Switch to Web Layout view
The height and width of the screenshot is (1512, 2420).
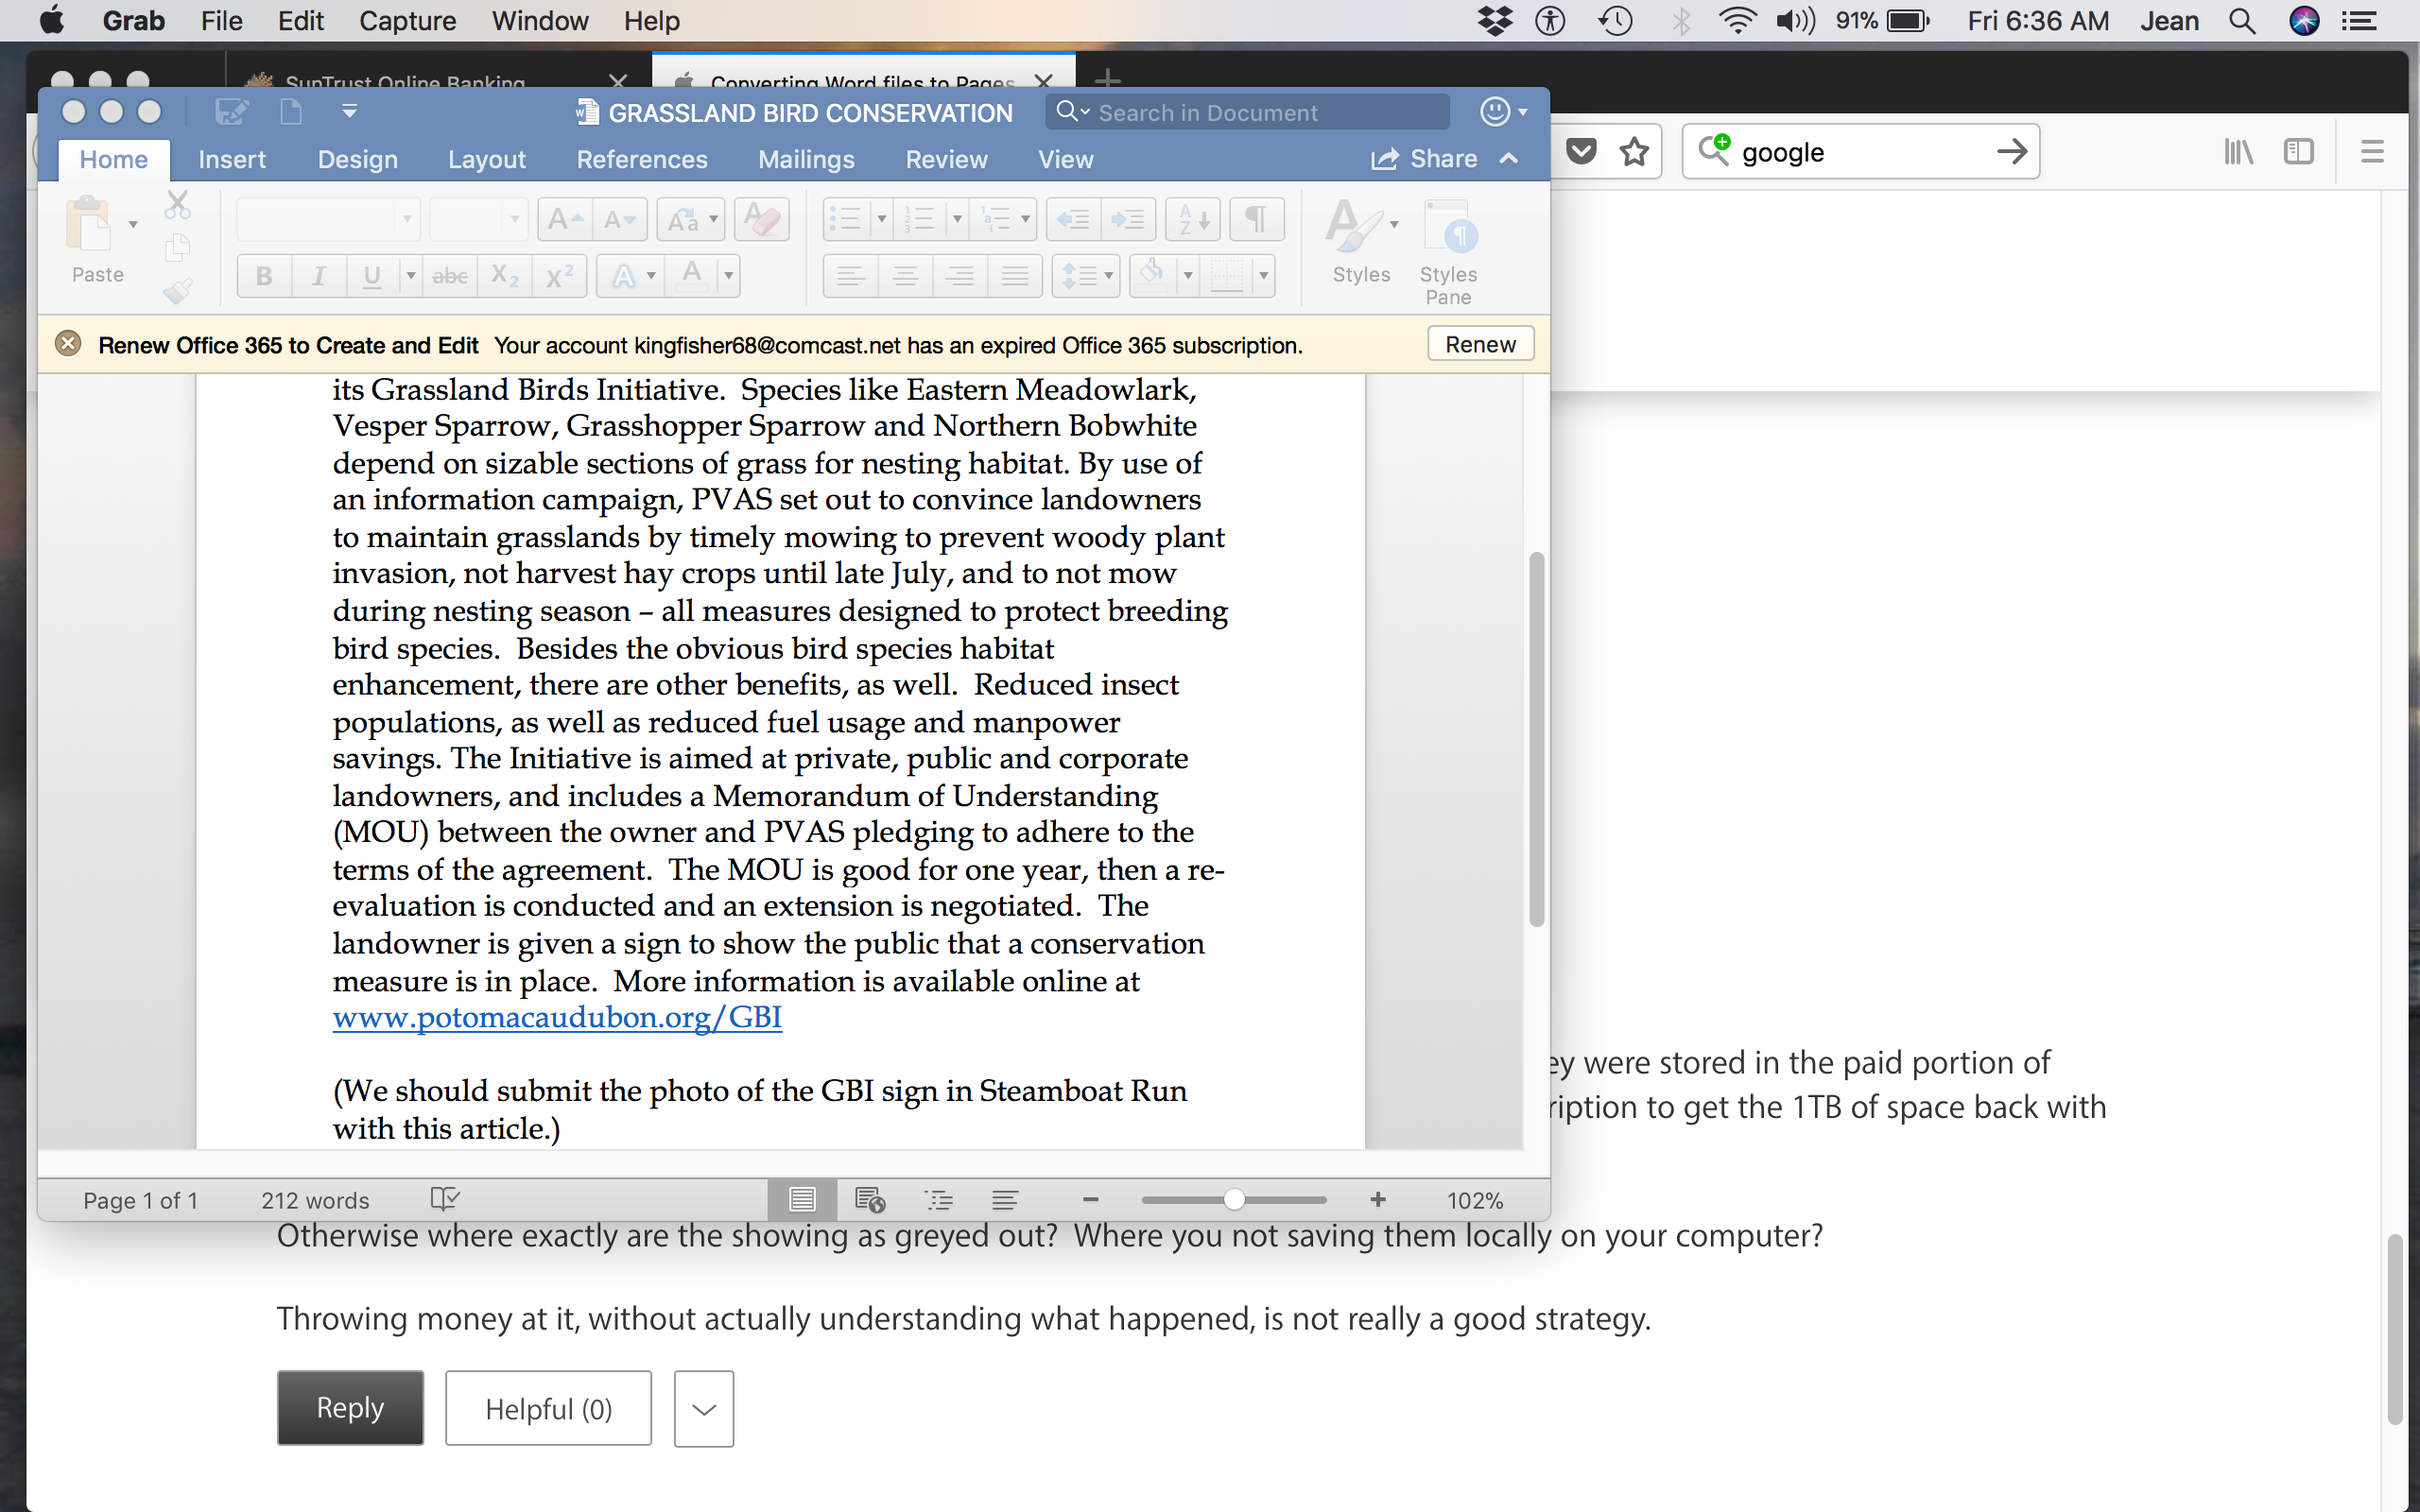tap(870, 1199)
